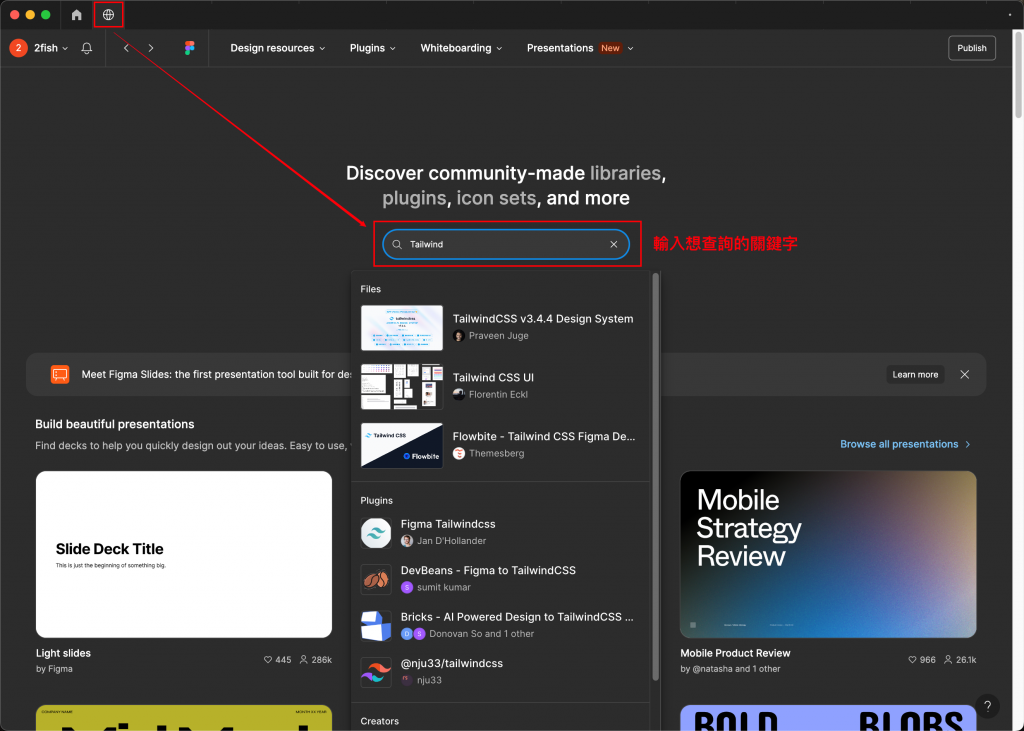
Task: Open Tailwind CSS UI file result
Action: (x=502, y=386)
